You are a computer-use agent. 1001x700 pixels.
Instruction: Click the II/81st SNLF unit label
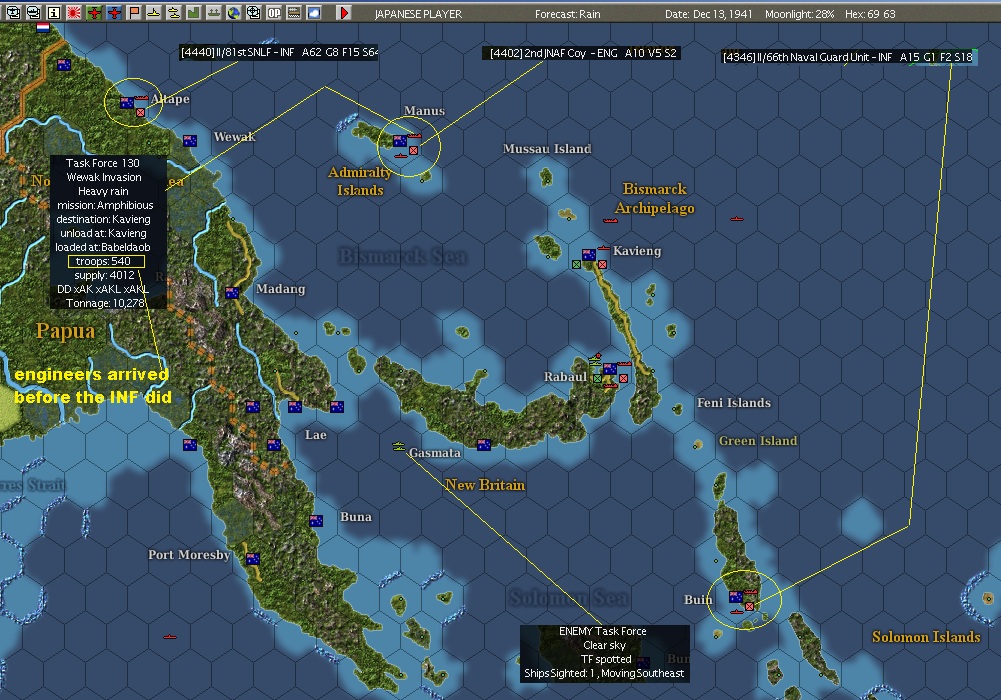tap(279, 52)
